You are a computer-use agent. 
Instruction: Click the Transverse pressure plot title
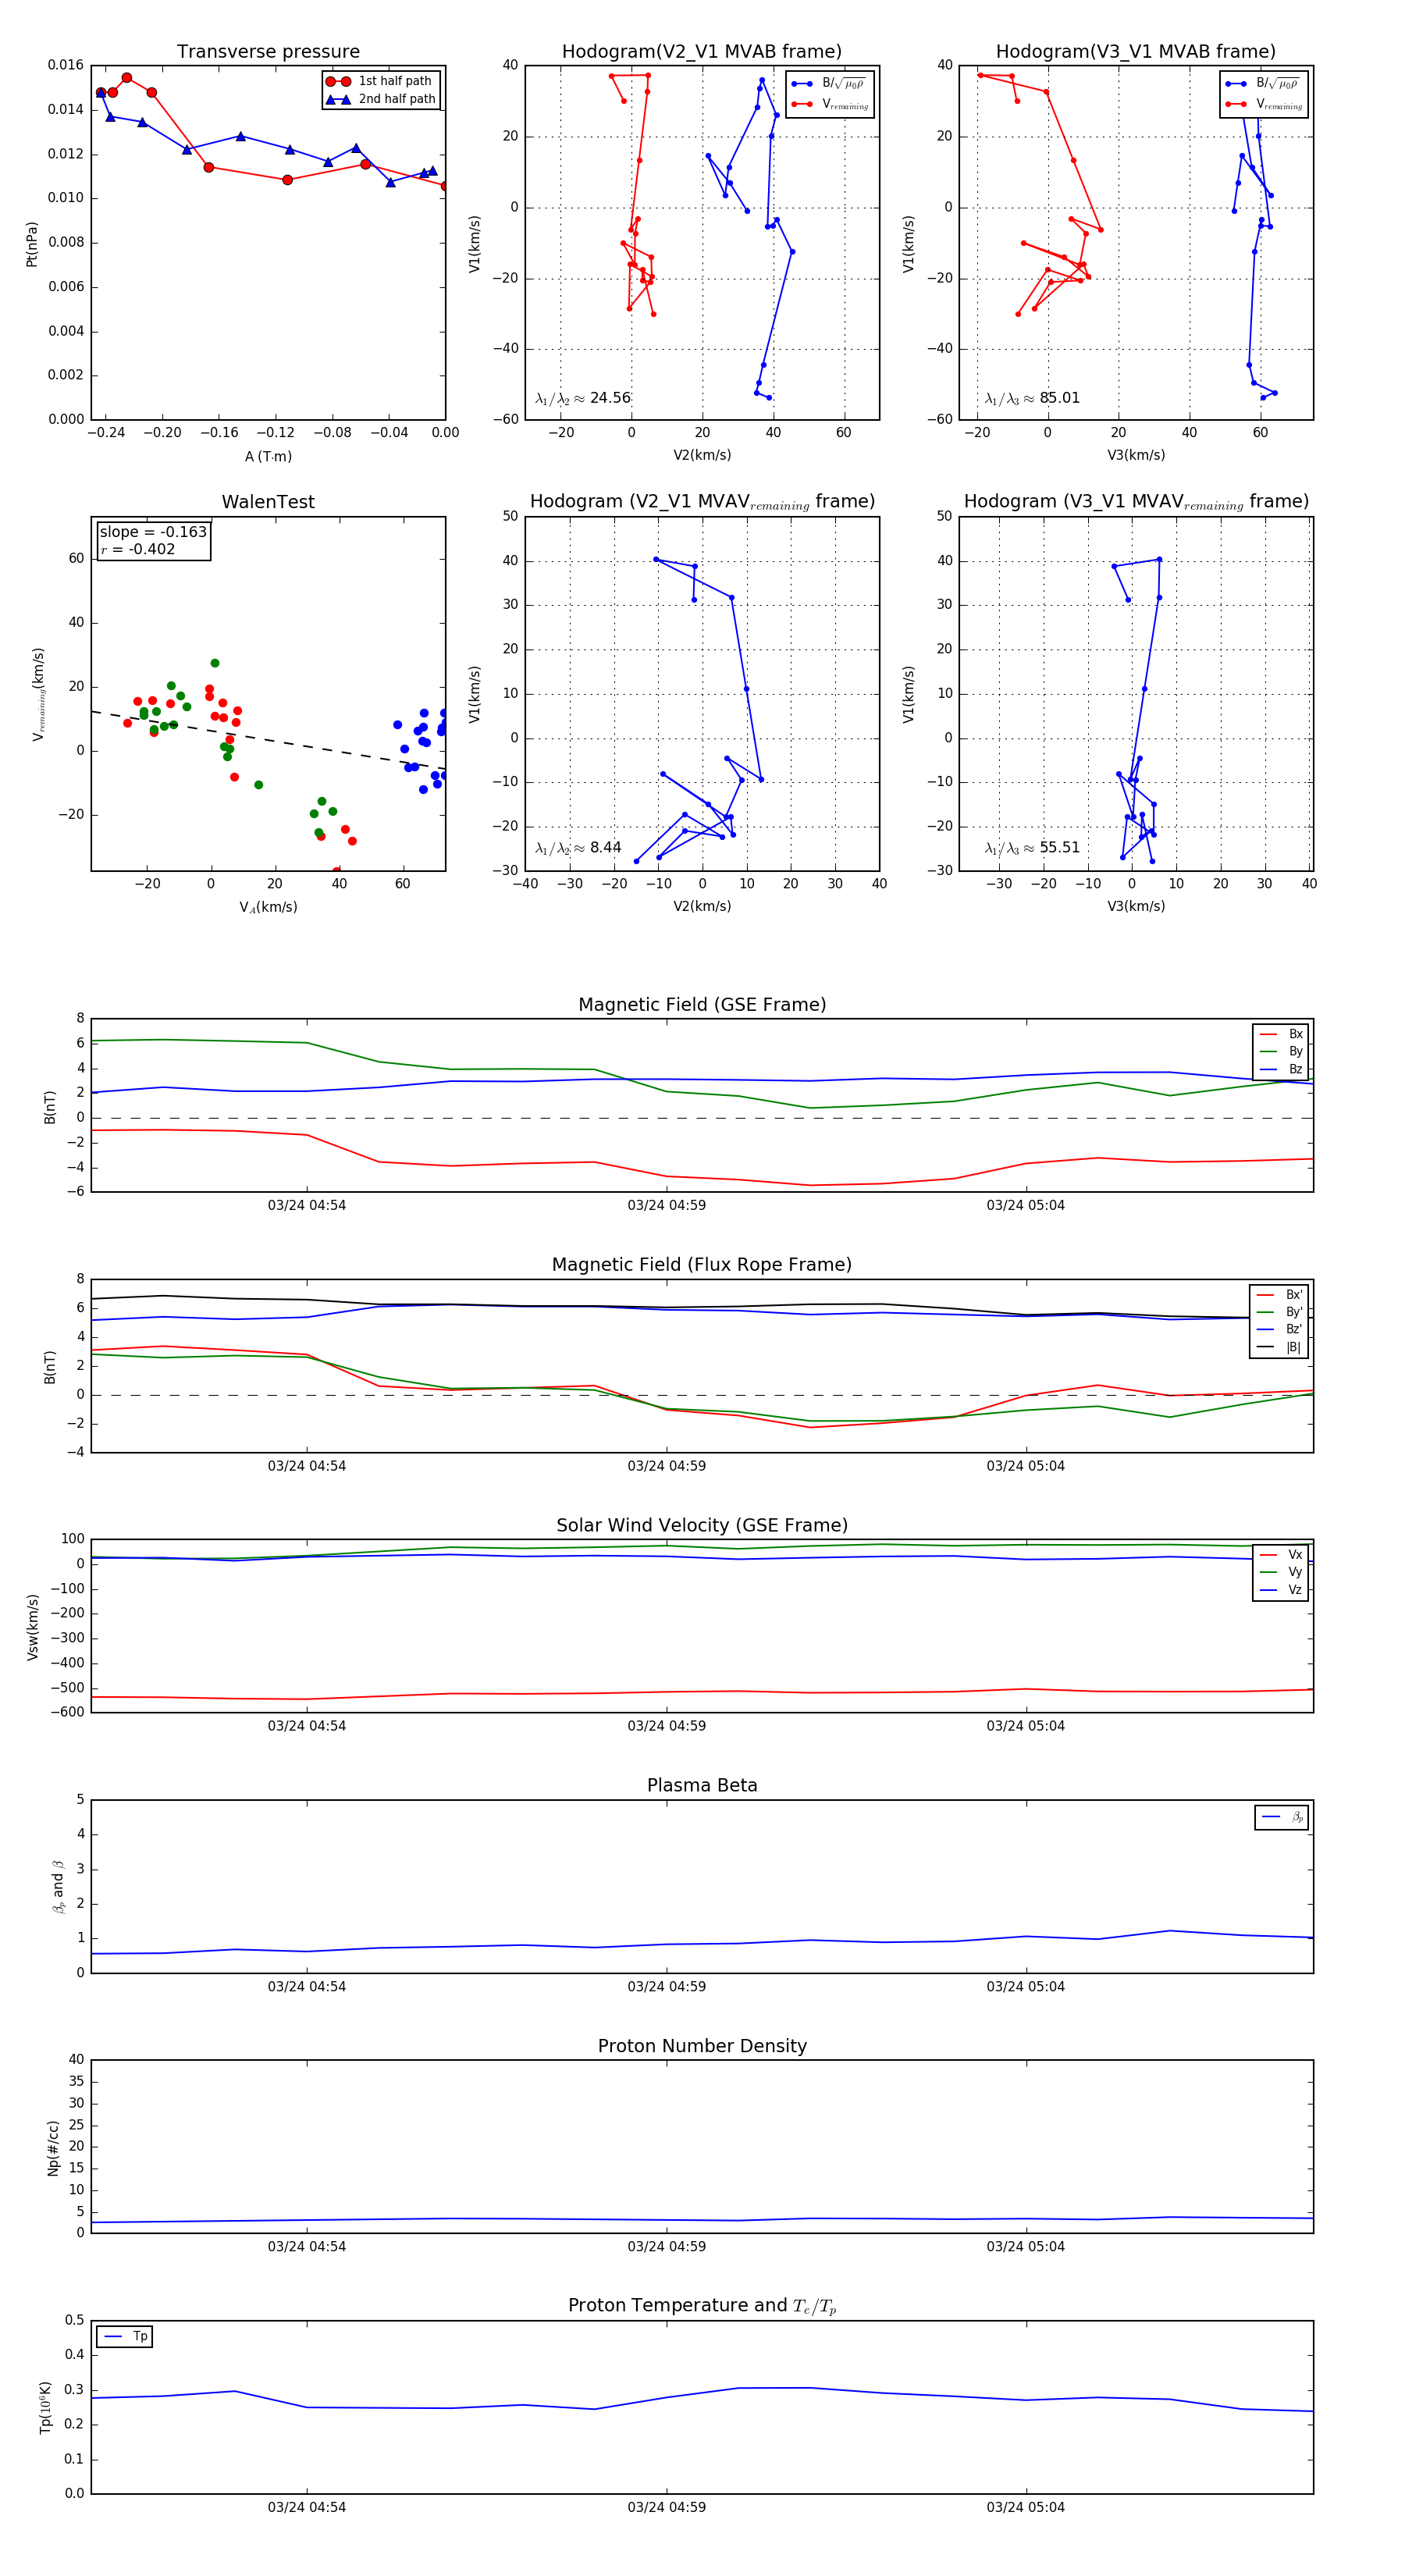(x=268, y=52)
